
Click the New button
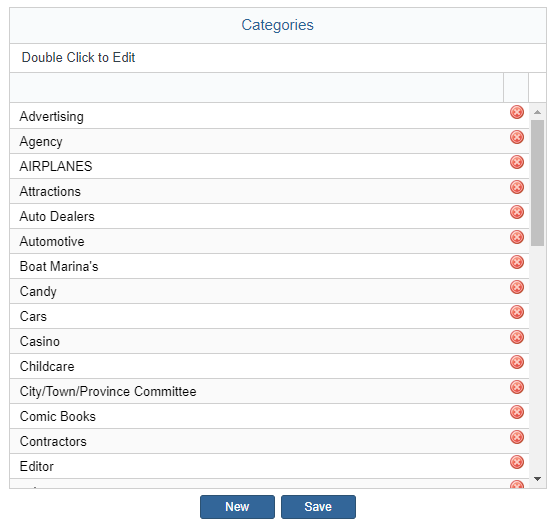(237, 507)
